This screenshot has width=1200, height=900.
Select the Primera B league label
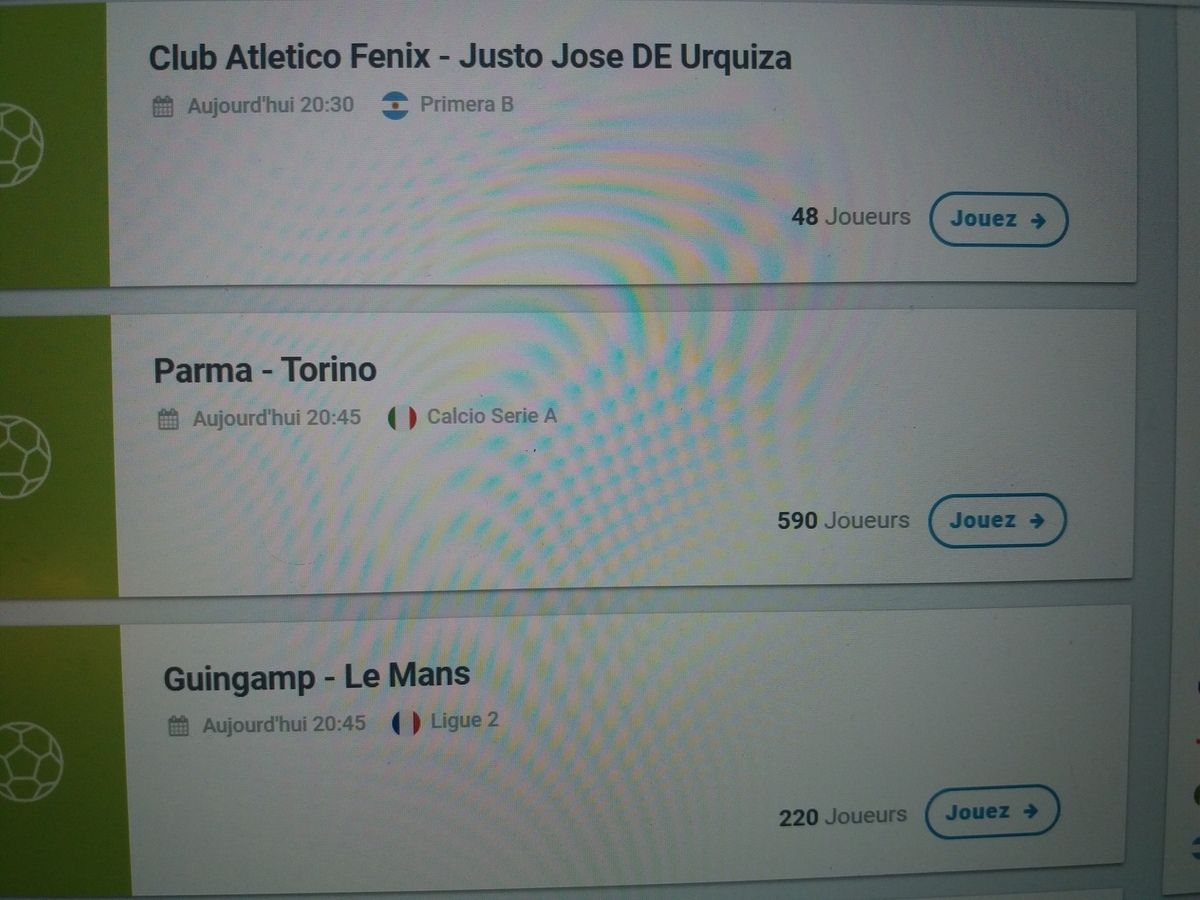[467, 104]
